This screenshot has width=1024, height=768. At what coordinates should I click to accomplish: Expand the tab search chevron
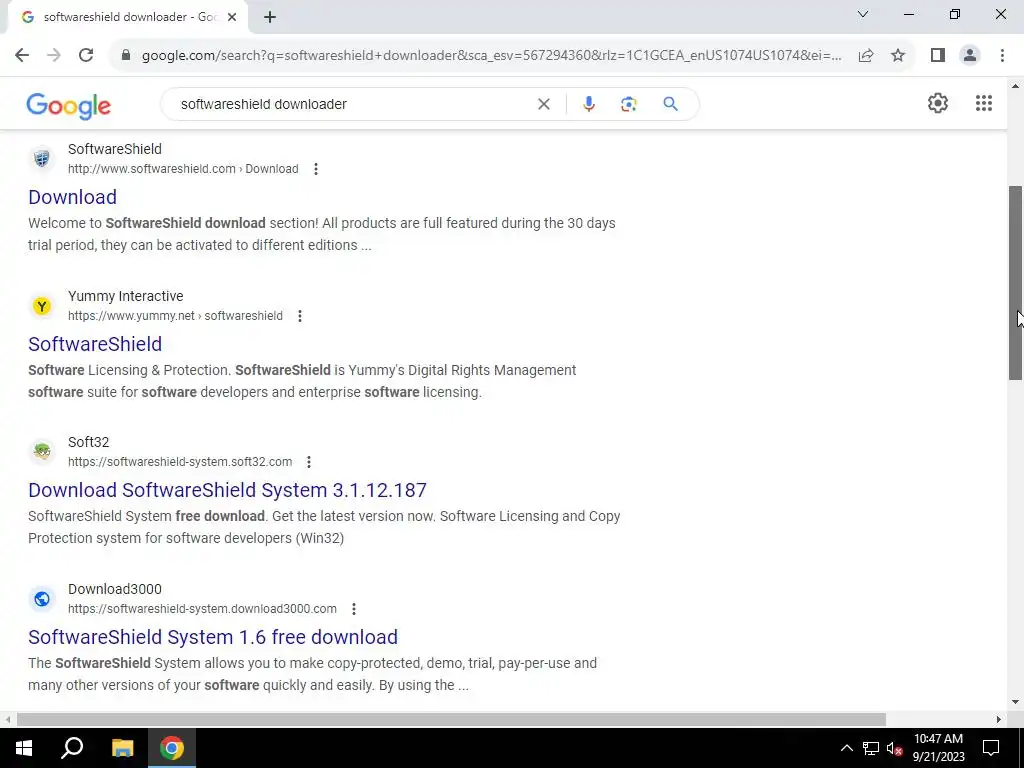click(x=863, y=14)
